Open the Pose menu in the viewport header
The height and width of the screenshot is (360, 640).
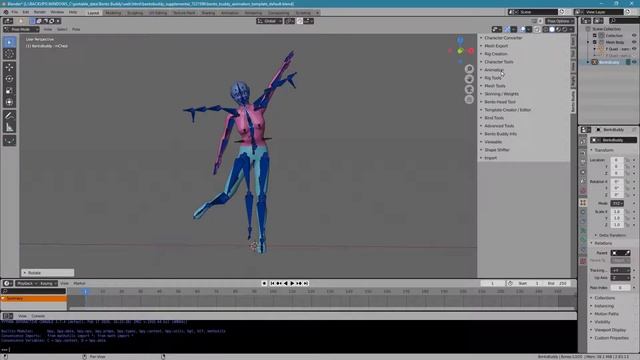pos(76,29)
